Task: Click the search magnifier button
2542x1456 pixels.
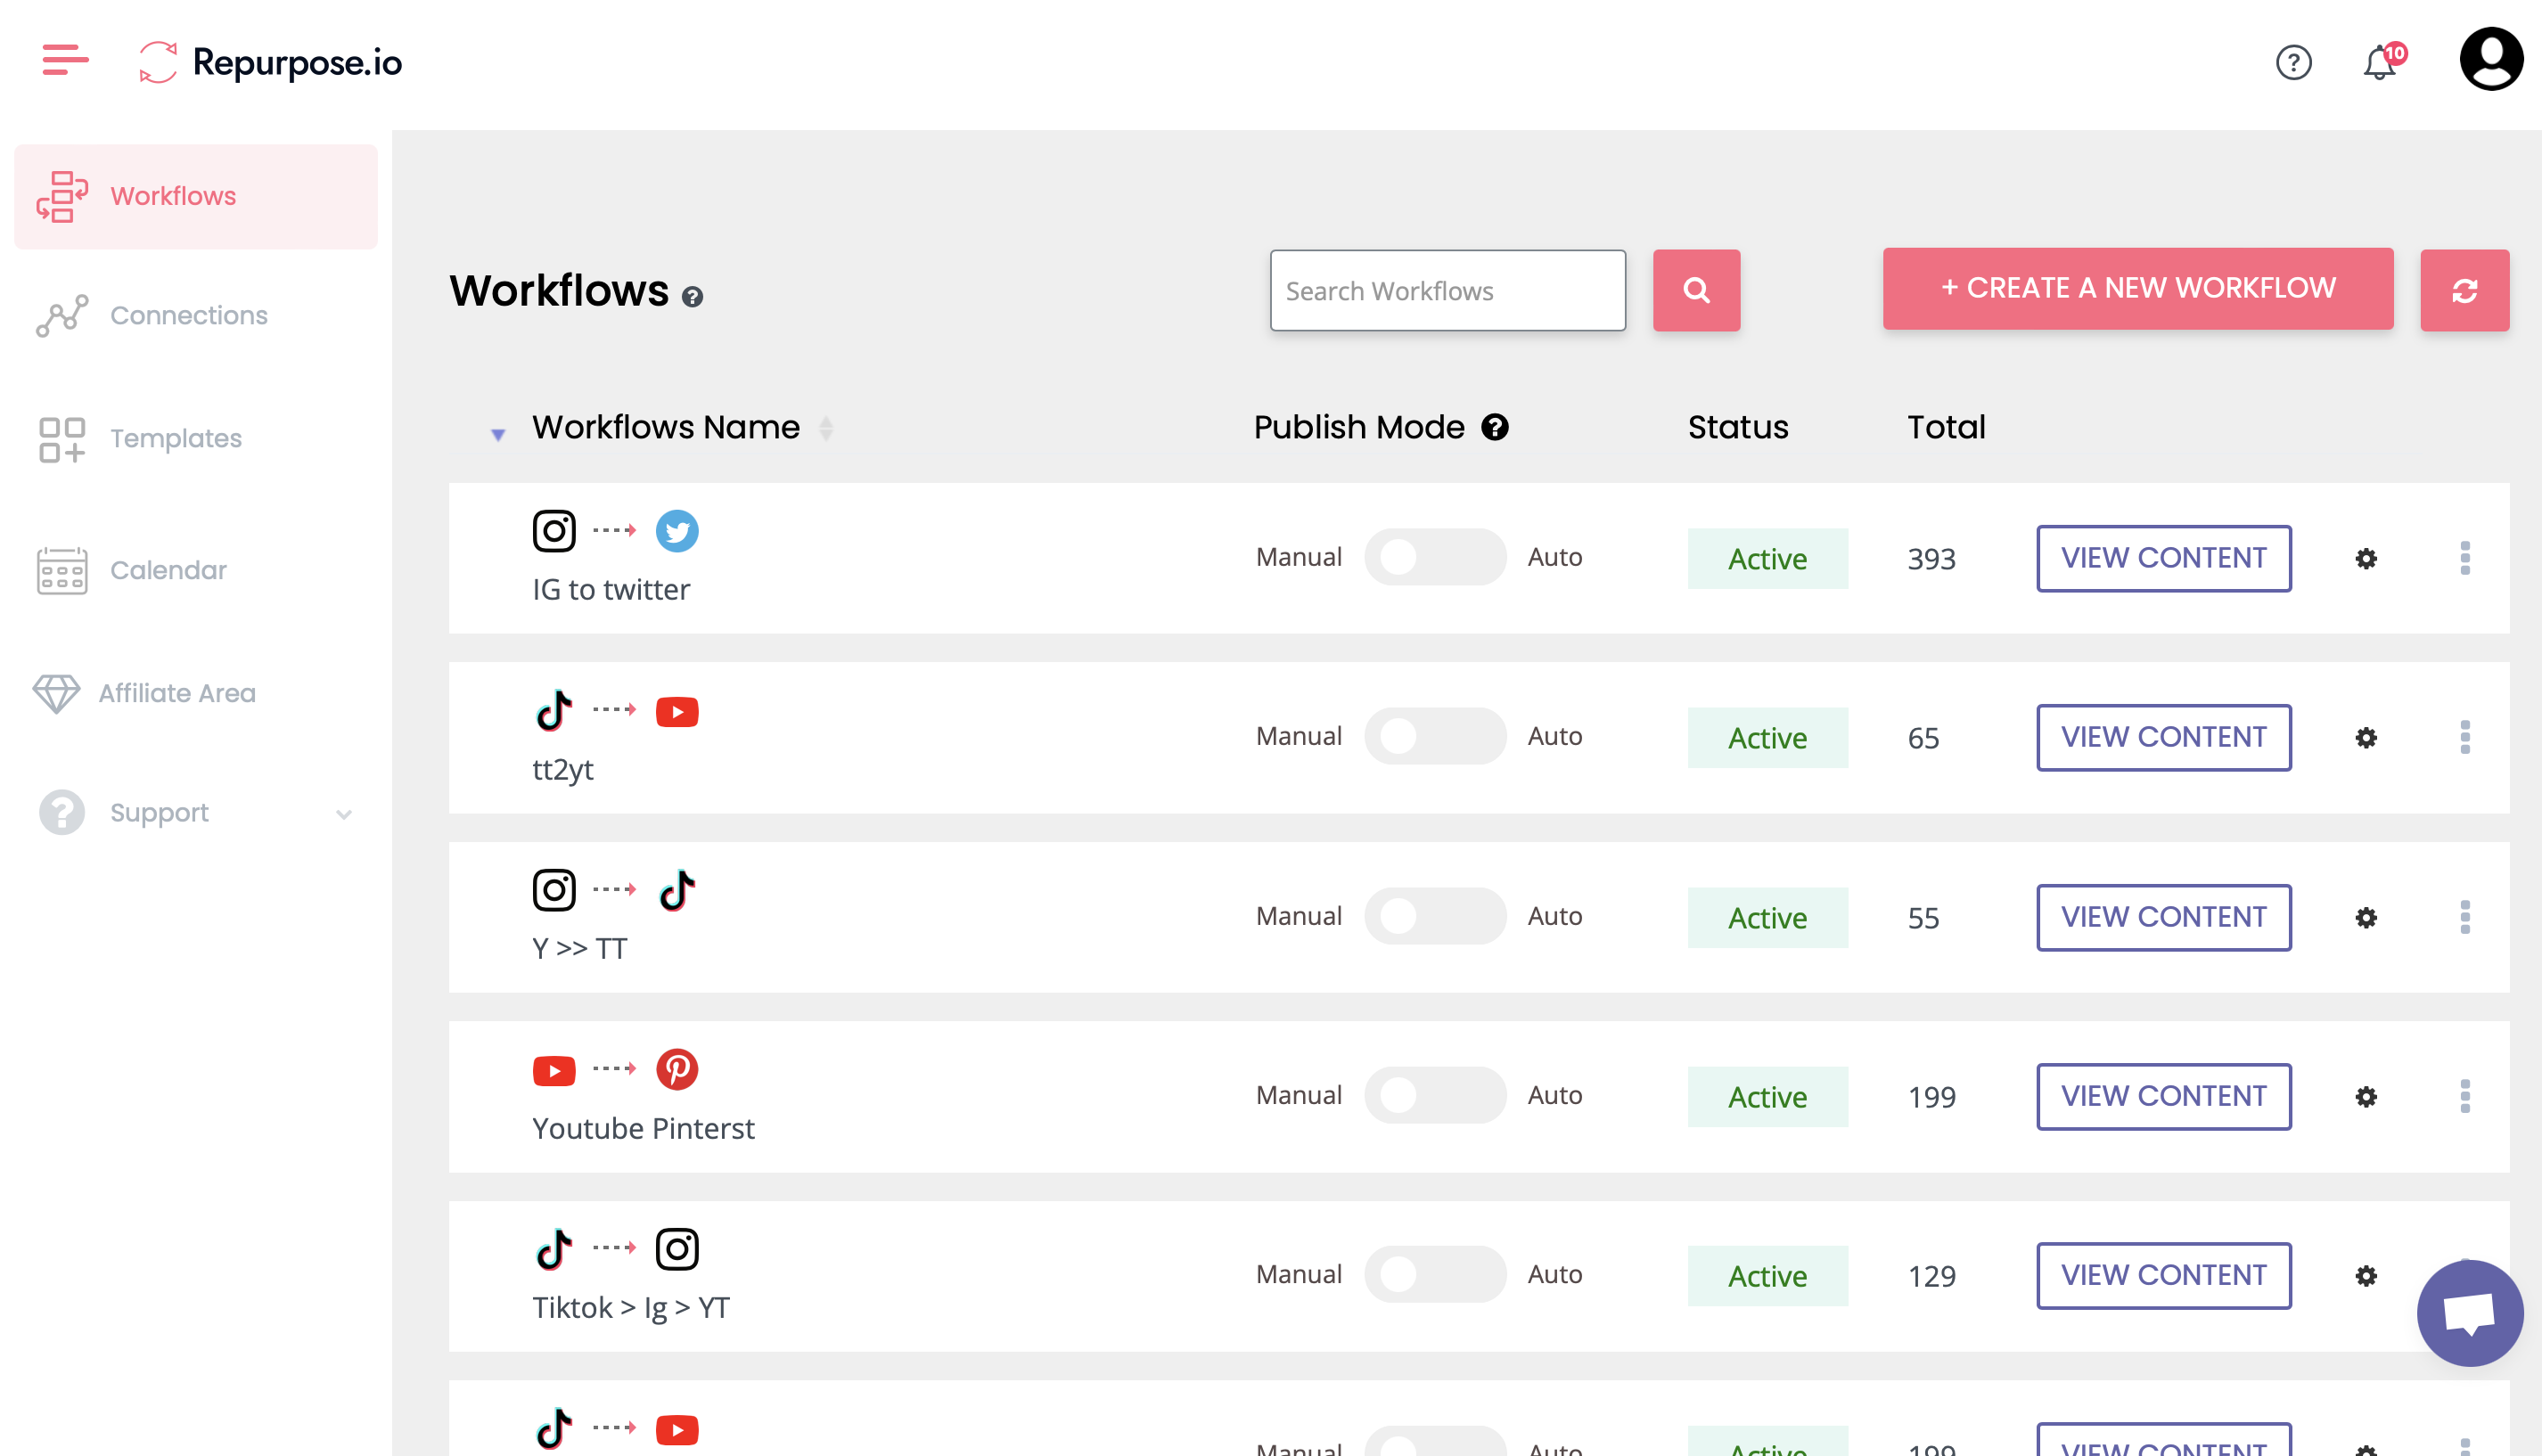Action: (x=1696, y=290)
